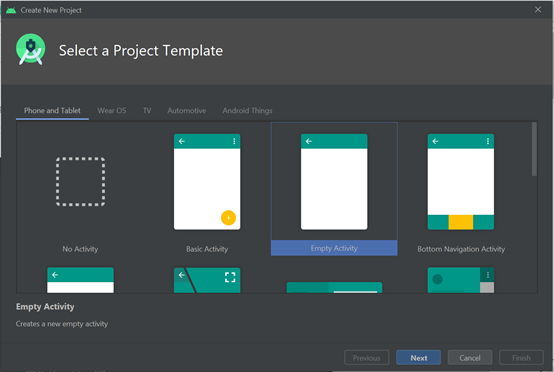Select the navigation drawer style template thumbnail
This screenshot has width=554, height=372.
coord(461,280)
